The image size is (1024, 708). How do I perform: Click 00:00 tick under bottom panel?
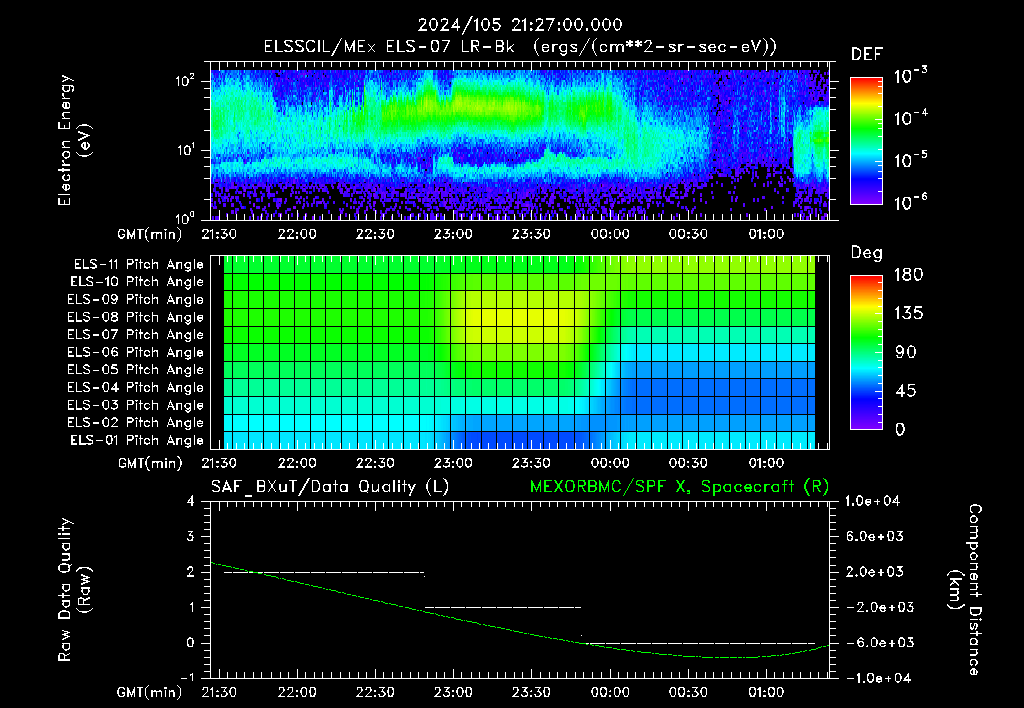609,692
